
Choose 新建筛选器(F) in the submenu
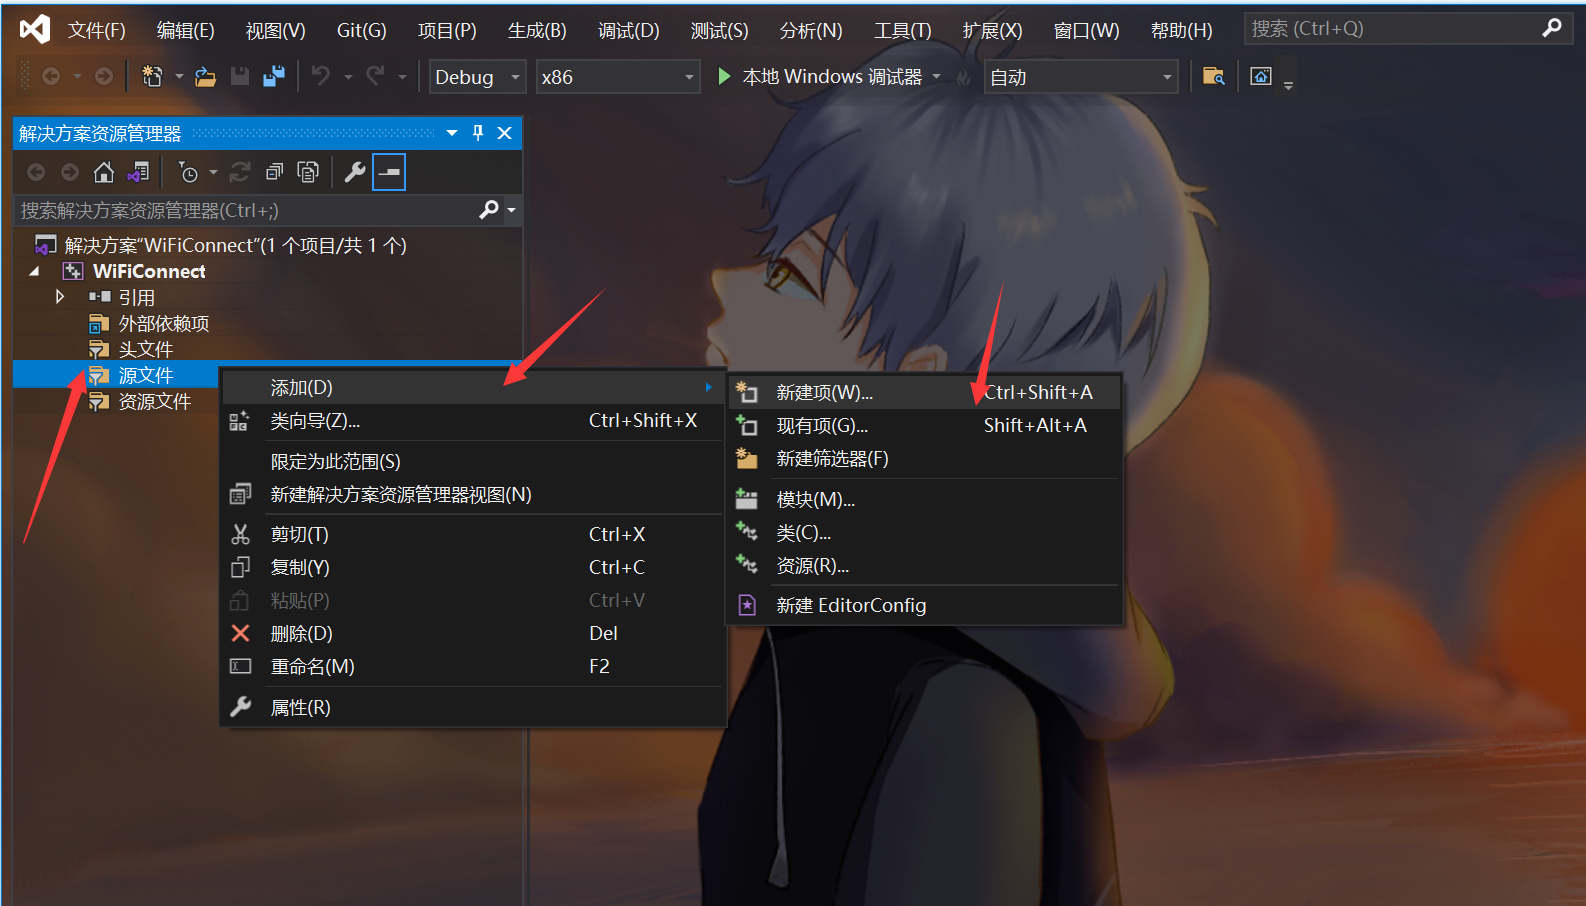coord(925,459)
